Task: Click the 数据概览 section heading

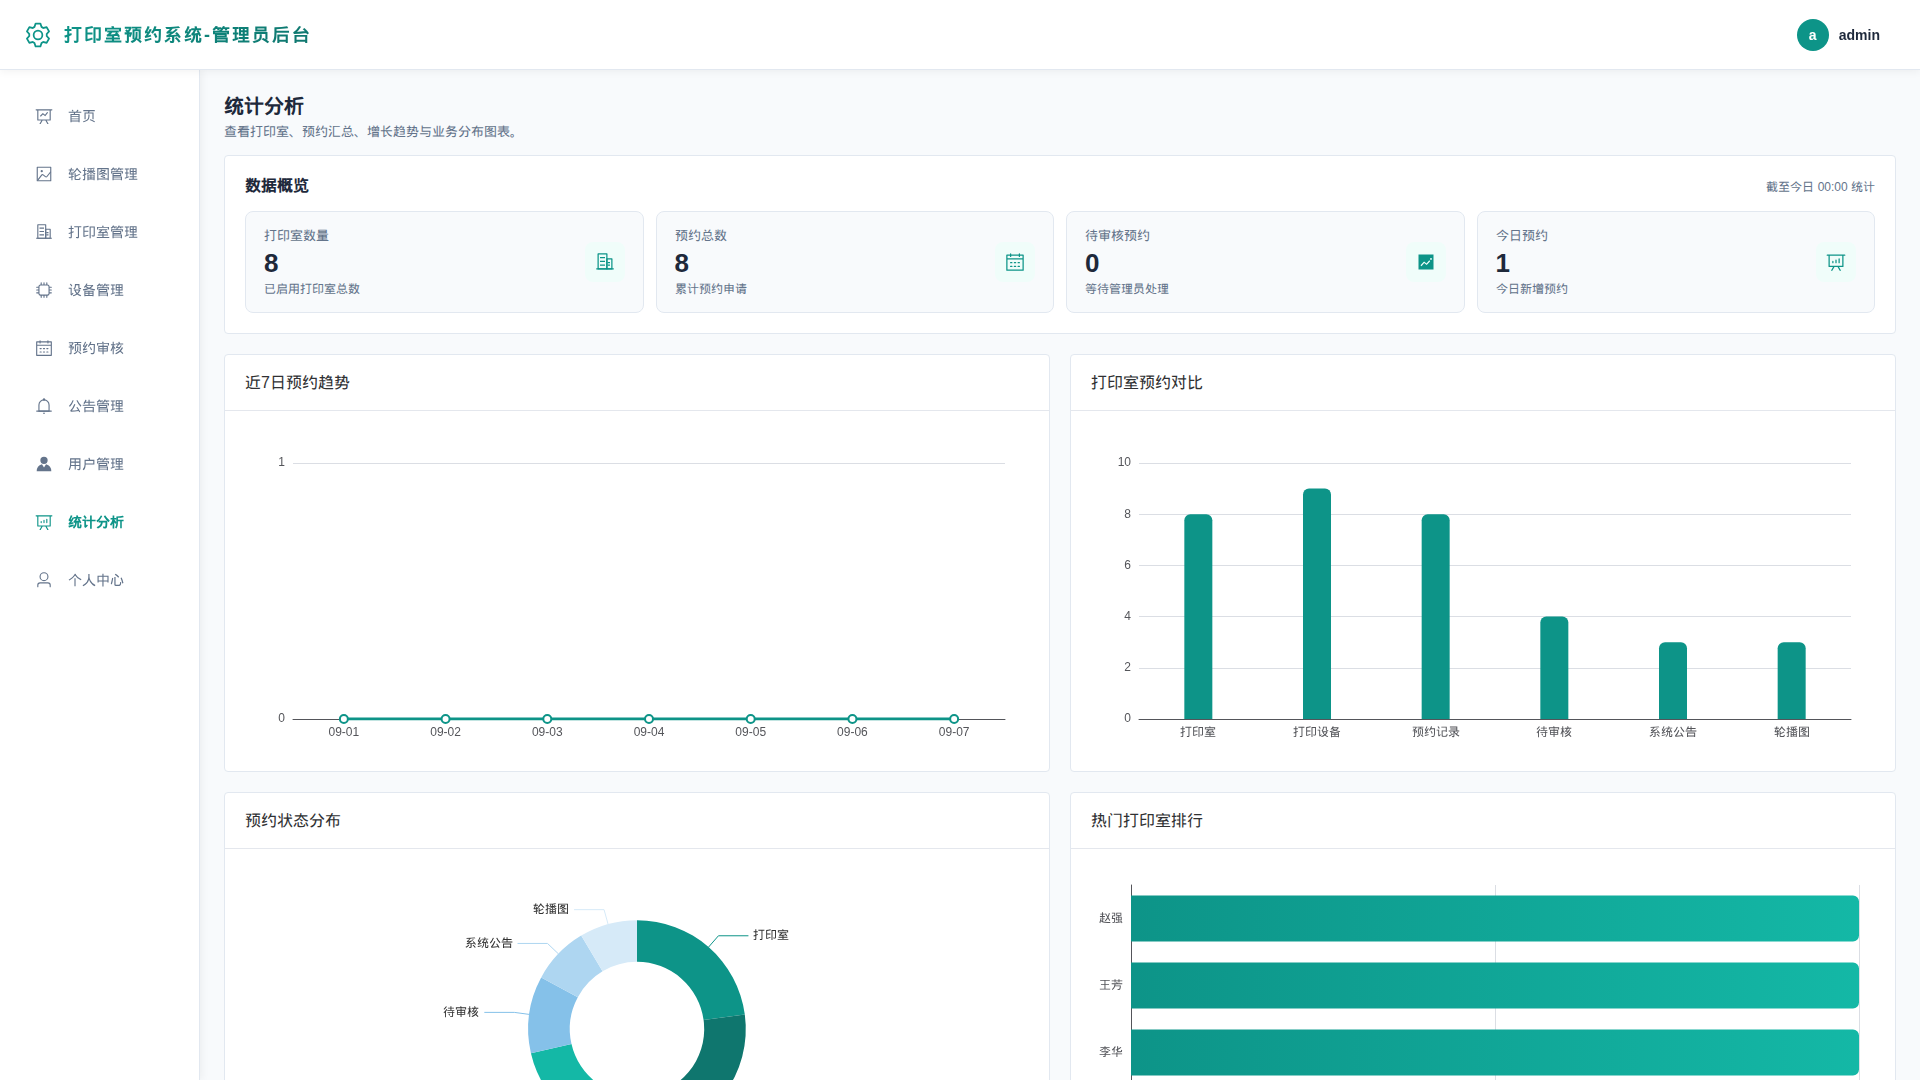Action: point(277,186)
